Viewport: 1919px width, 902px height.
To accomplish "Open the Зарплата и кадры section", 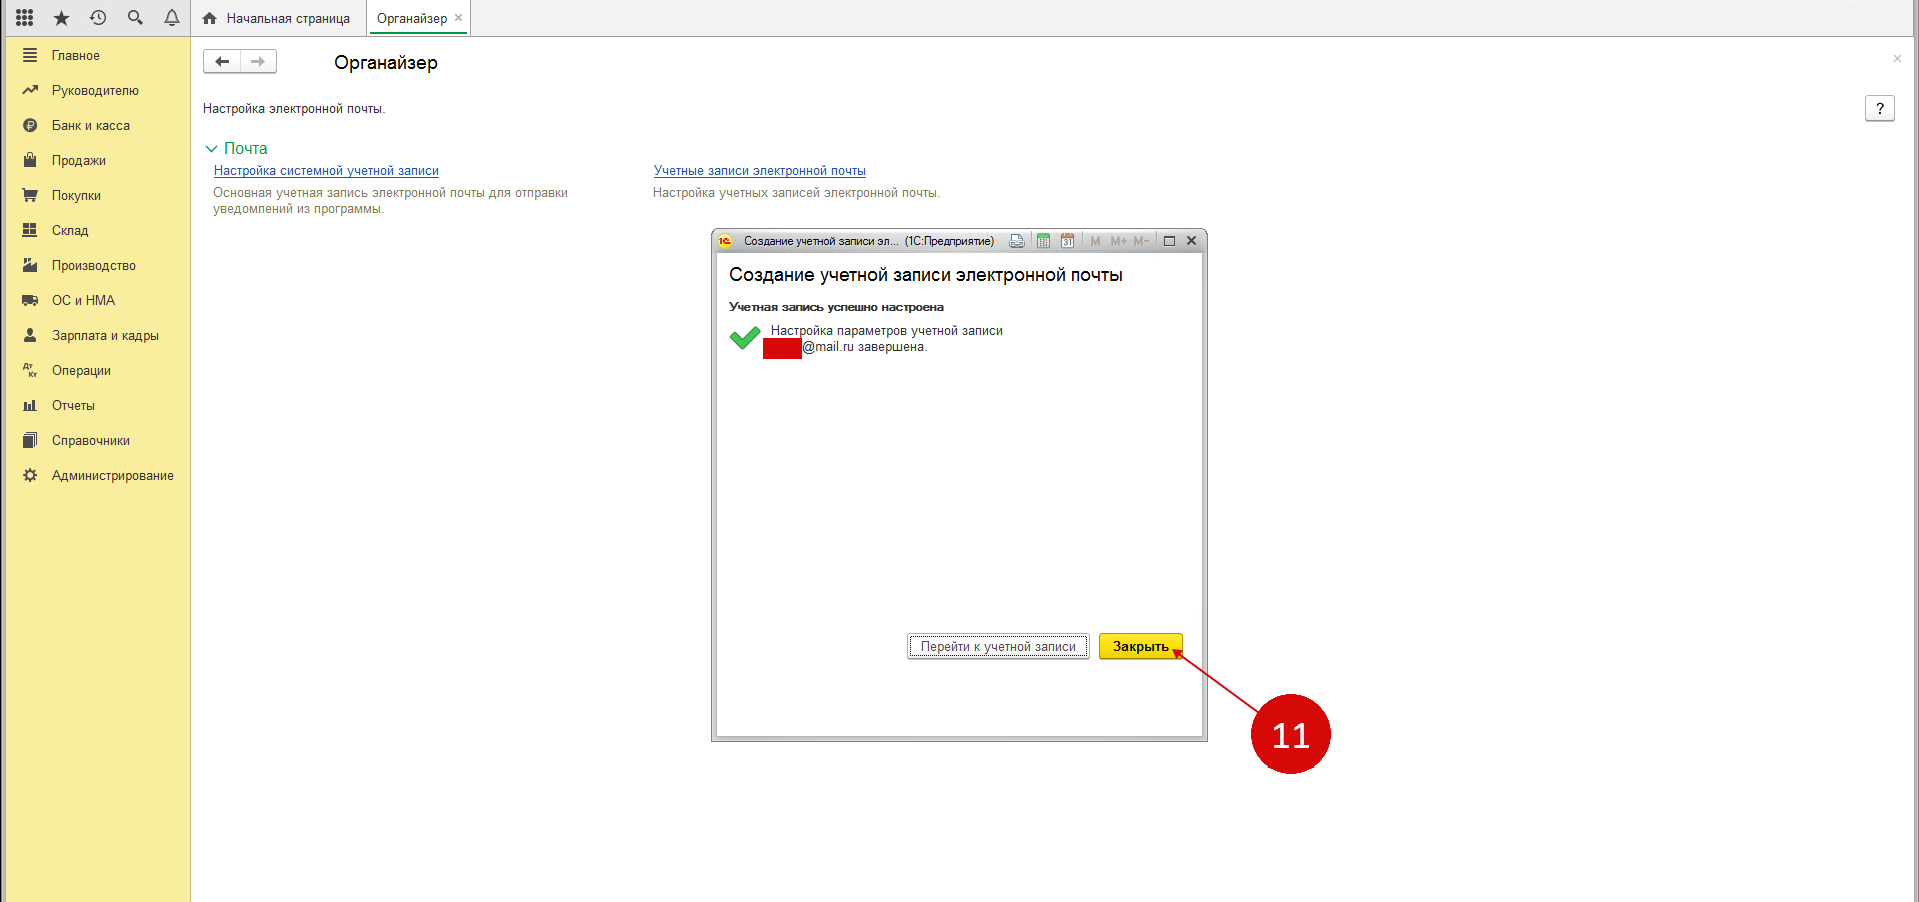I will click(x=97, y=335).
